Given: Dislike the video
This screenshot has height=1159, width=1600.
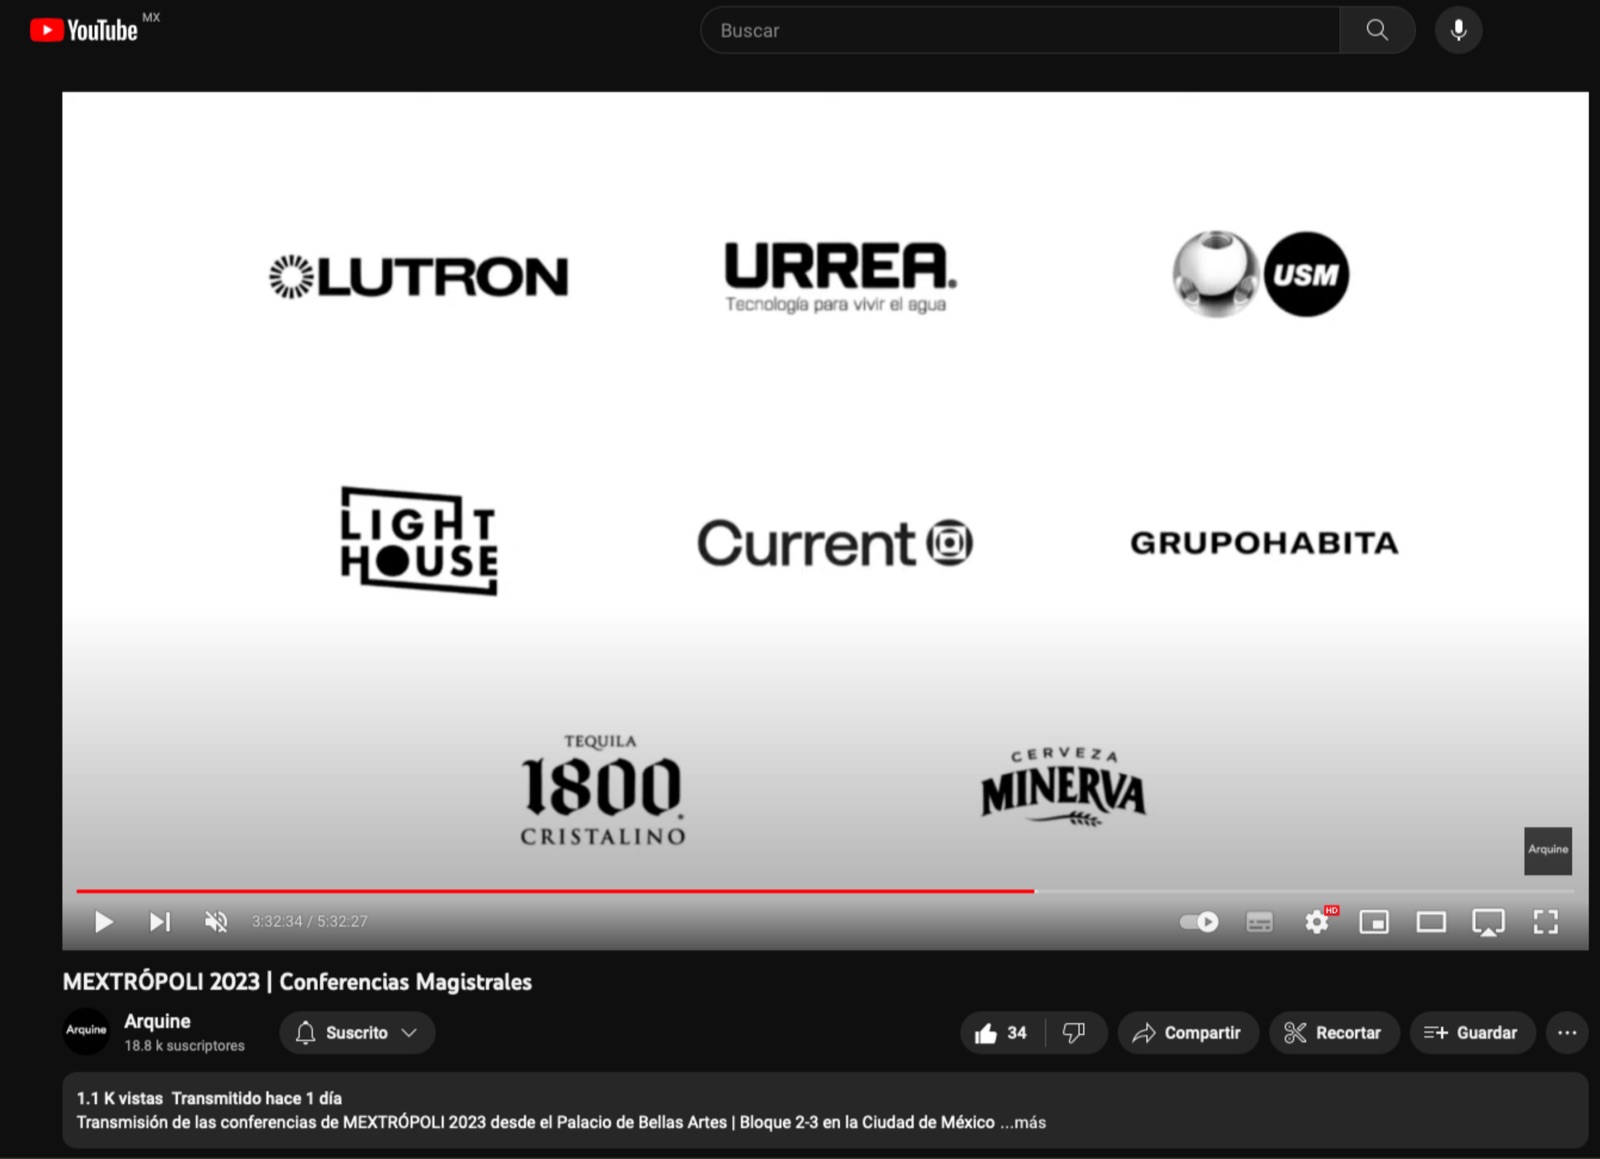Looking at the screenshot, I should tap(1075, 1033).
